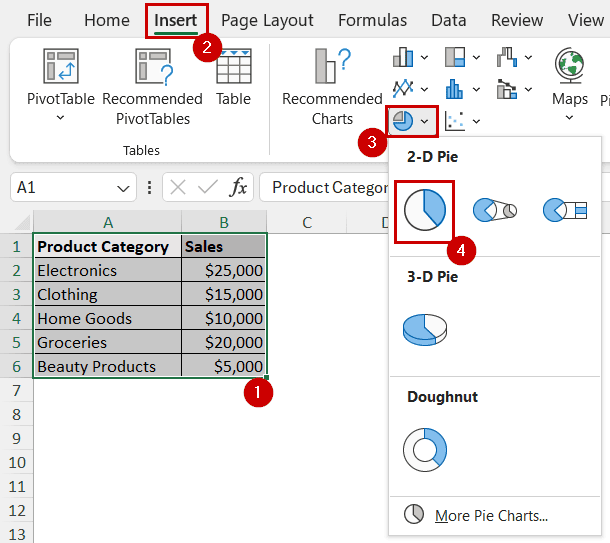This screenshot has height=543, width=610.
Task: Switch to the Review tab
Action: 517,20
